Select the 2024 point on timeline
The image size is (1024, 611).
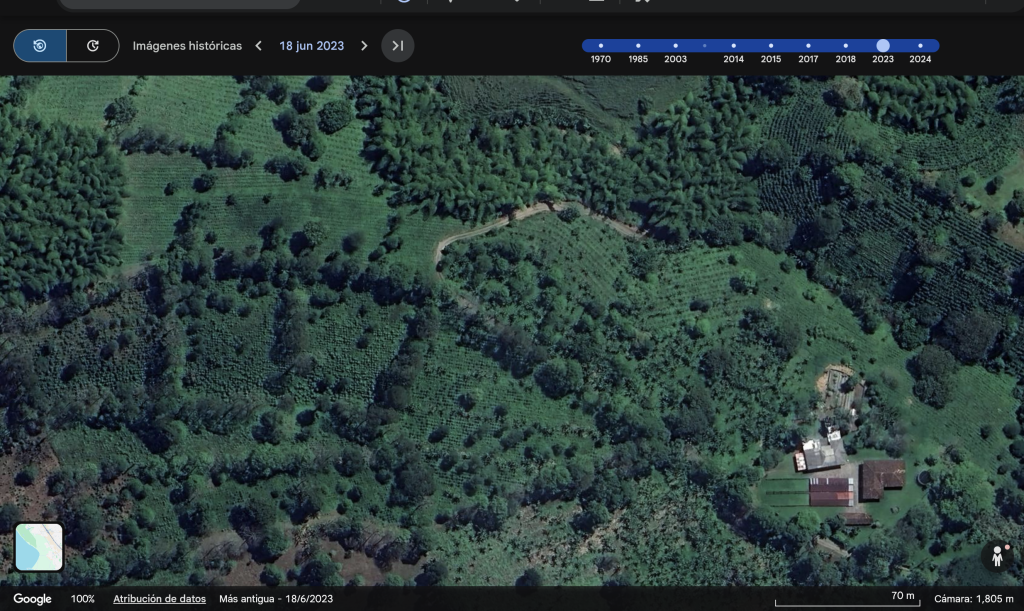(920, 46)
